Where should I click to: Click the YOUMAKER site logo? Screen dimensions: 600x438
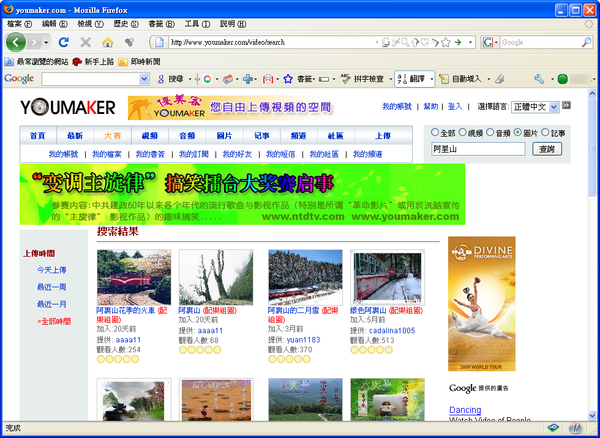coord(68,107)
